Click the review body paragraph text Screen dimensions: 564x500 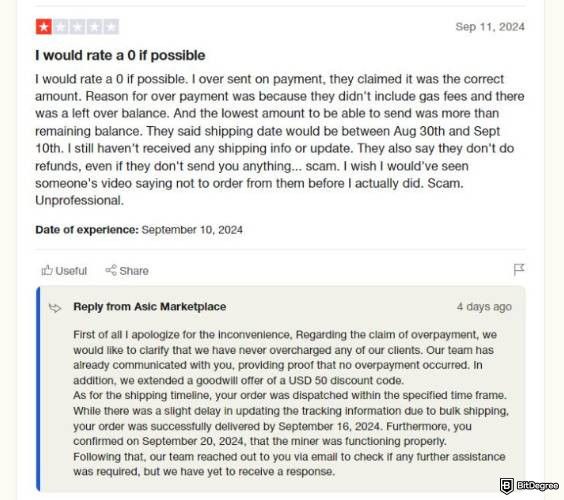tap(280, 140)
